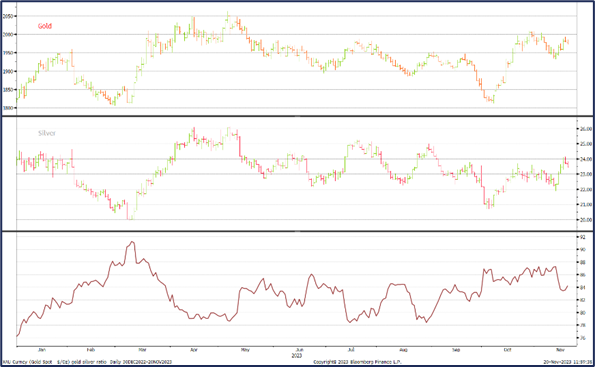This screenshot has height=367, width=595.
Task: Click the Jul month label
Action: pyautogui.click(x=351, y=350)
